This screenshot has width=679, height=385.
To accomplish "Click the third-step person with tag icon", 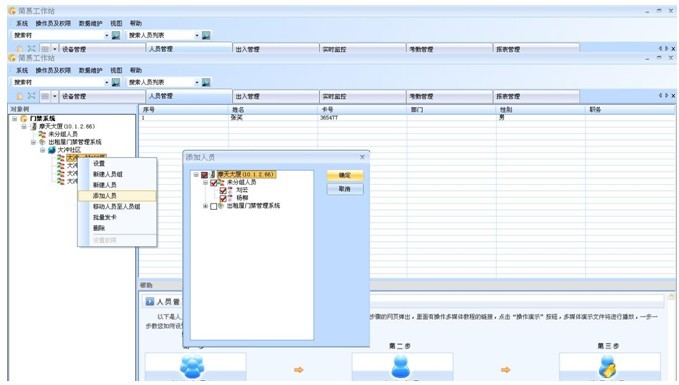I will (608, 366).
